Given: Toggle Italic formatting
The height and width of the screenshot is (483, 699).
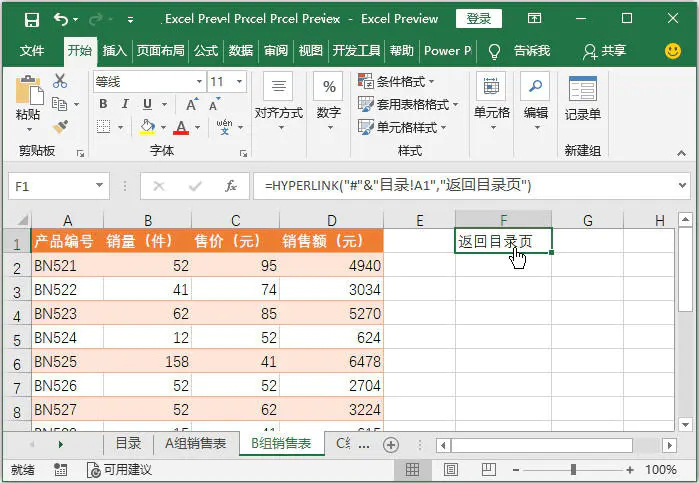Looking at the screenshot, I should tap(125, 104).
